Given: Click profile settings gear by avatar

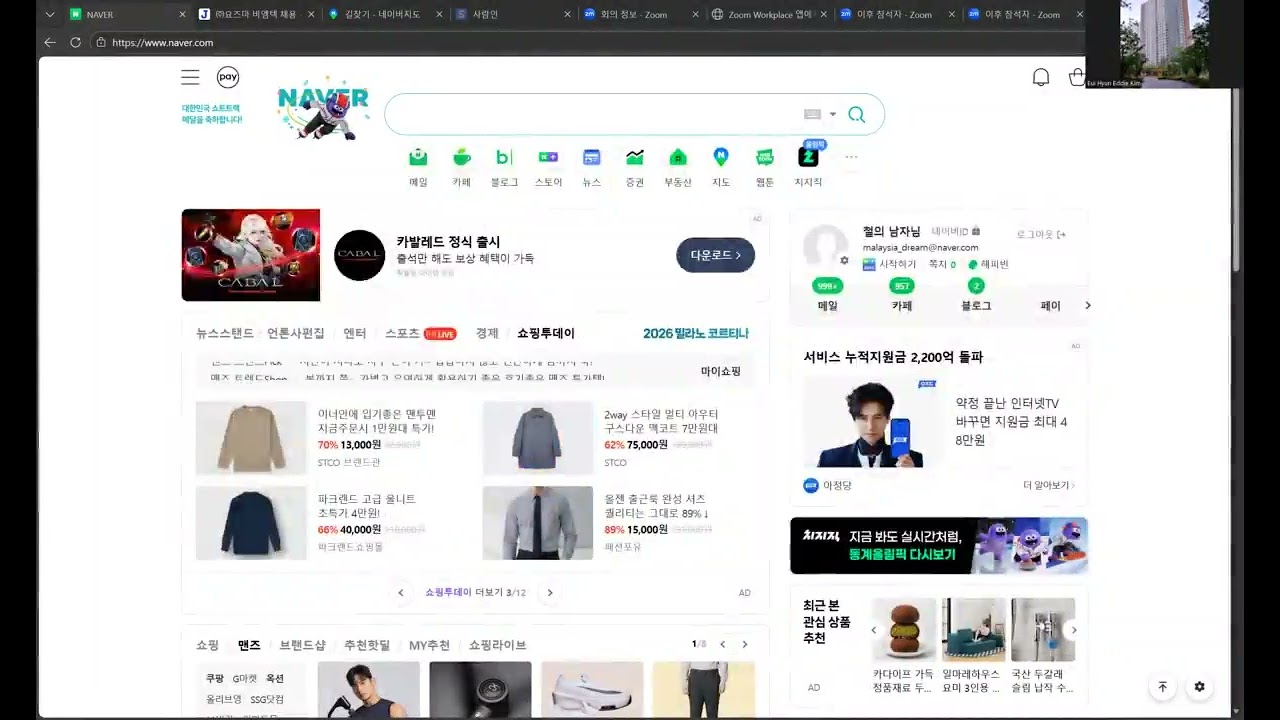Looking at the screenshot, I should click(x=844, y=260).
